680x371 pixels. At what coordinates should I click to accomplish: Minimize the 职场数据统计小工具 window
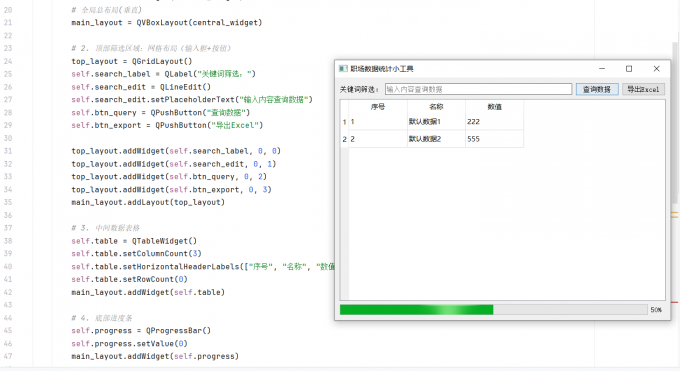click(x=602, y=69)
